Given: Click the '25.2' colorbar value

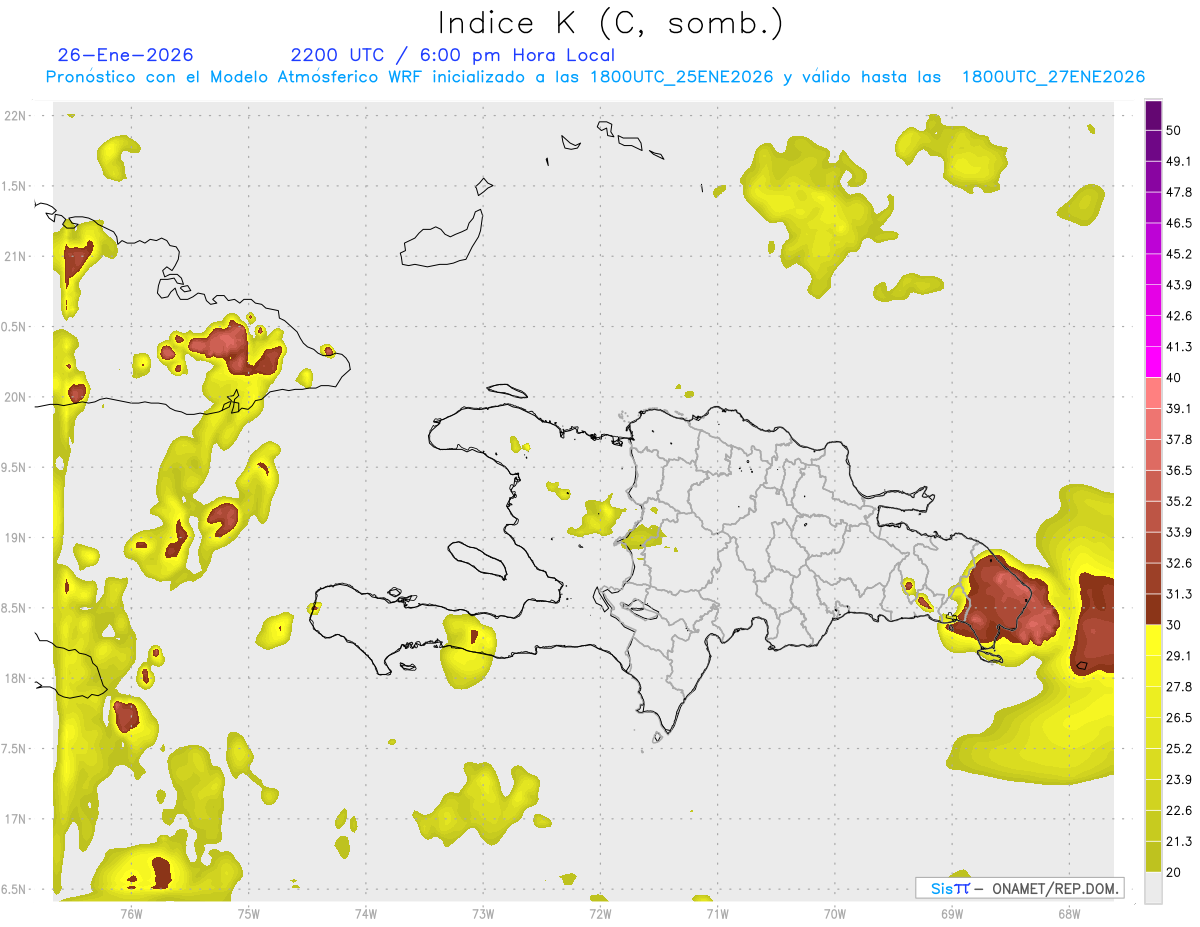Looking at the screenshot, I should pyautogui.click(x=1179, y=749).
